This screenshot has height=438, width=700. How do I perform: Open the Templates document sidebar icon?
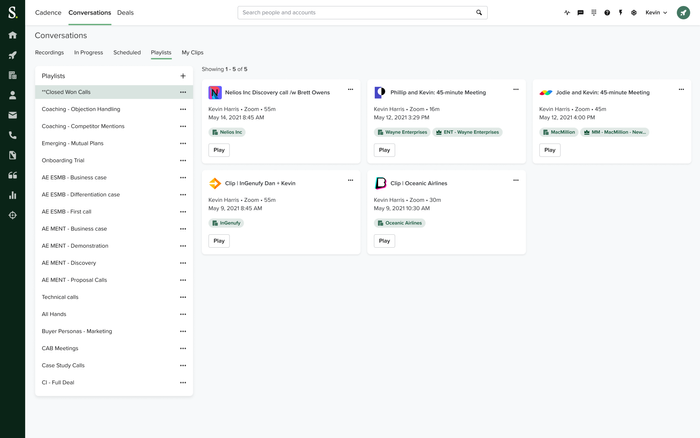pos(12,155)
